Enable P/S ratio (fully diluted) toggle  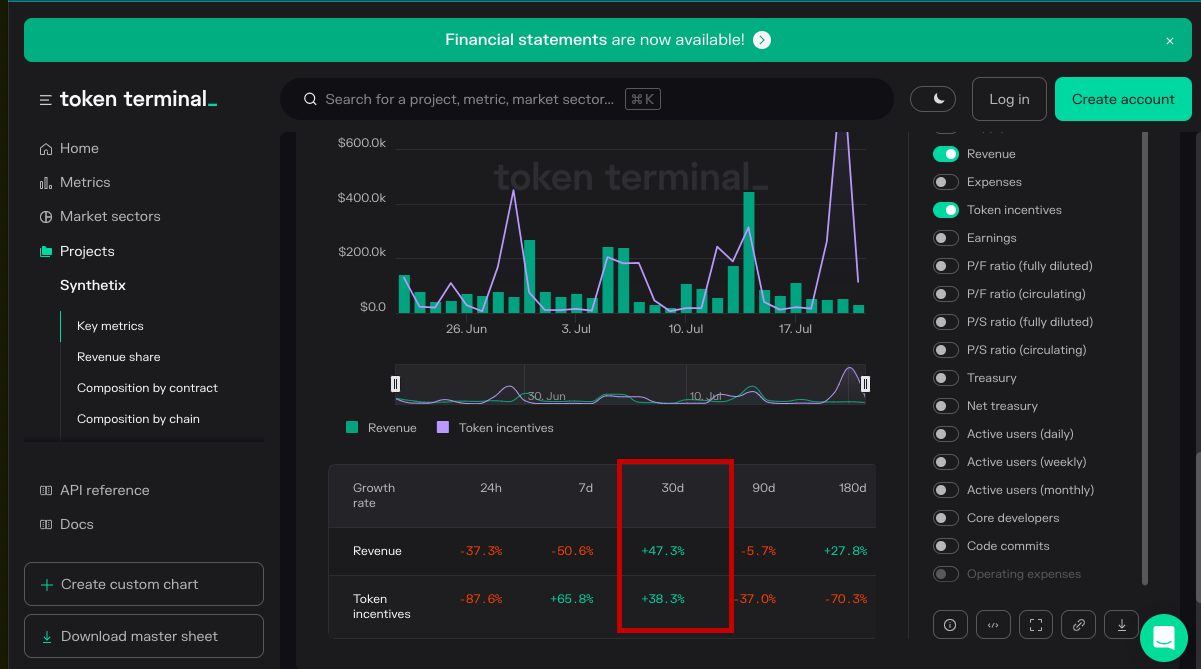point(946,322)
